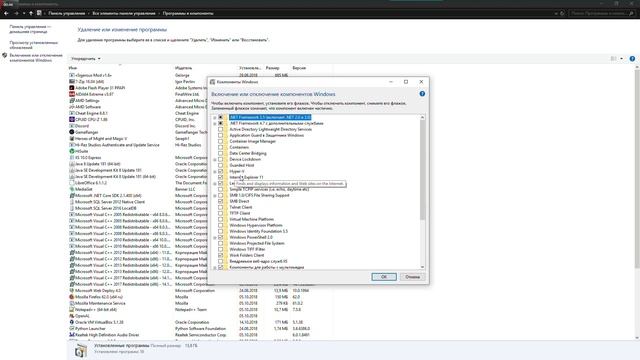Click the Oracle VM VirtualBox icon
This screenshot has width=640, height=360.
(x=72, y=322)
